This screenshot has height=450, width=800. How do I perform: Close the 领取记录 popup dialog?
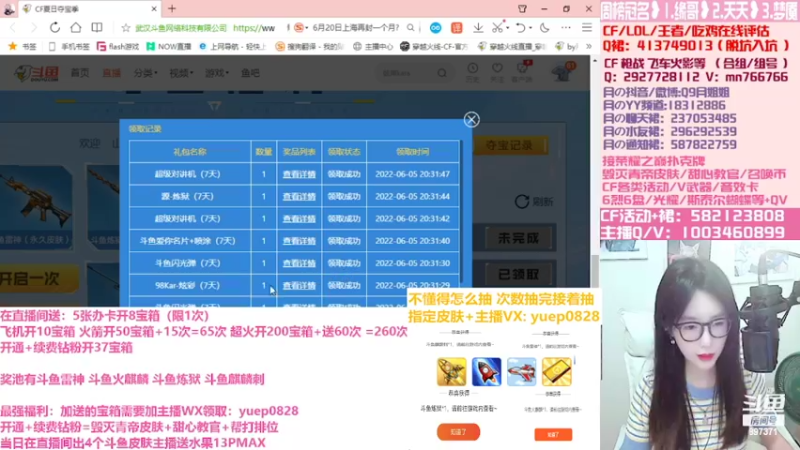tap(471, 119)
